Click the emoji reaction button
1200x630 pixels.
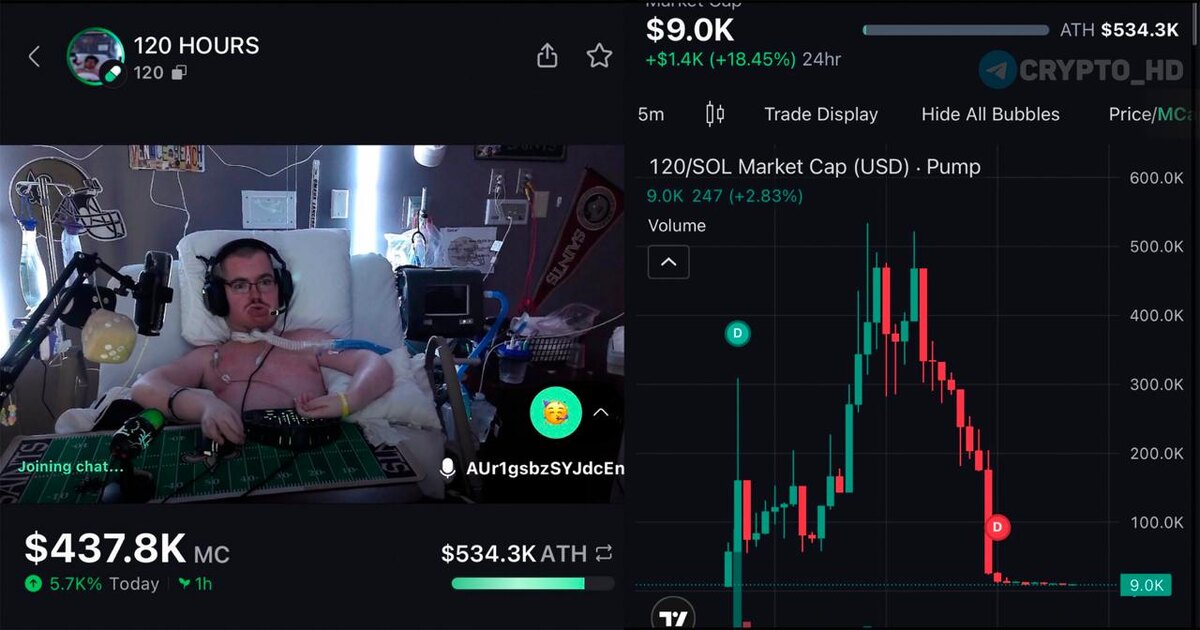click(x=555, y=412)
